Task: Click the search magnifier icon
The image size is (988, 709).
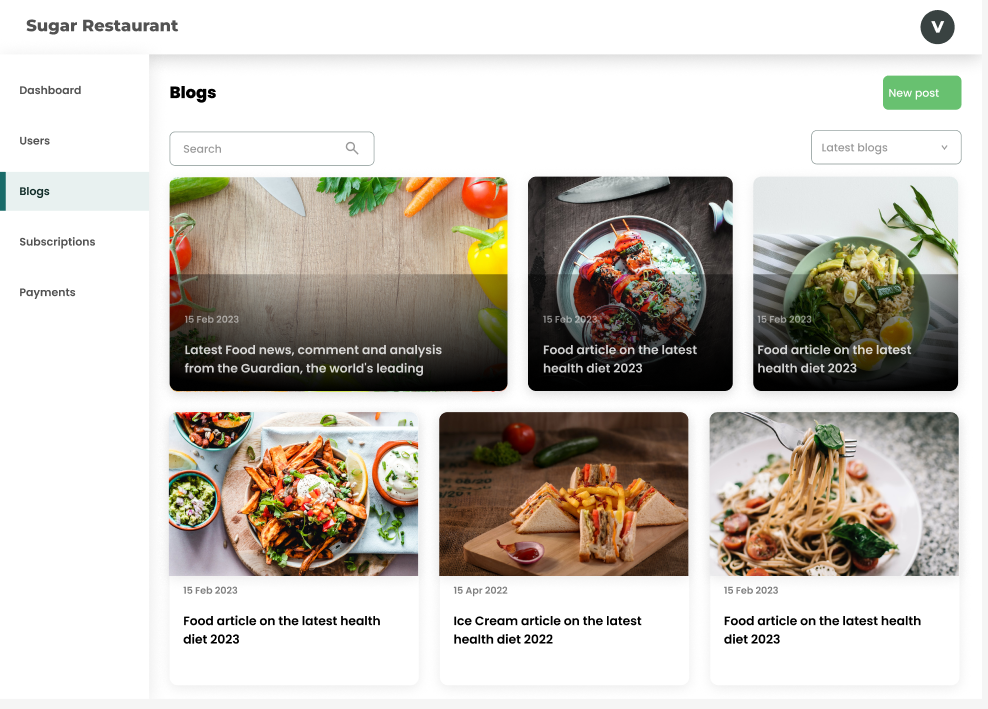Action: pyautogui.click(x=352, y=148)
